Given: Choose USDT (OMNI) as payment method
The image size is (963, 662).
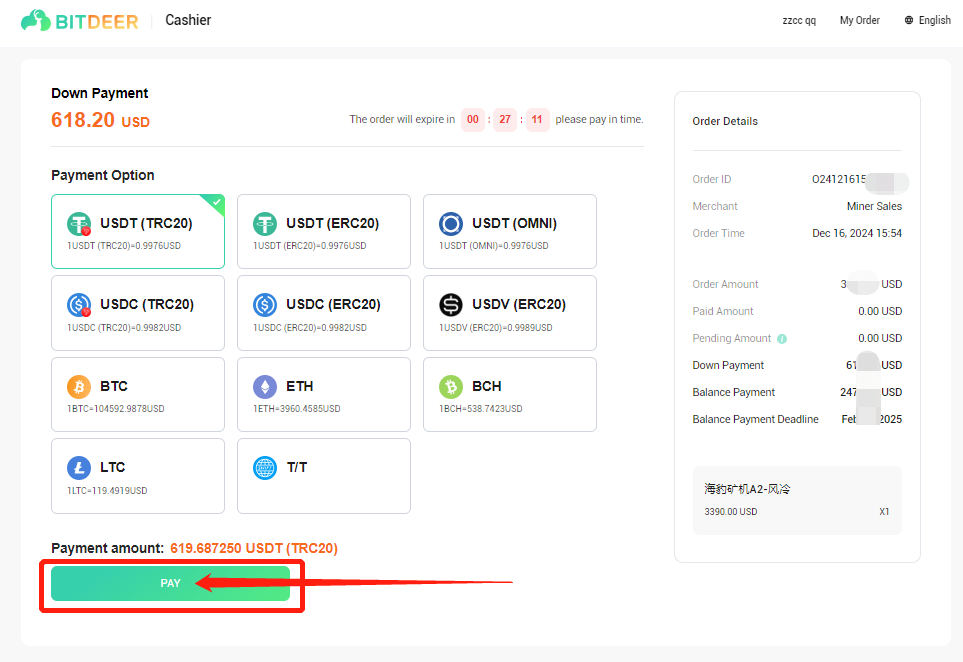Looking at the screenshot, I should [x=510, y=232].
